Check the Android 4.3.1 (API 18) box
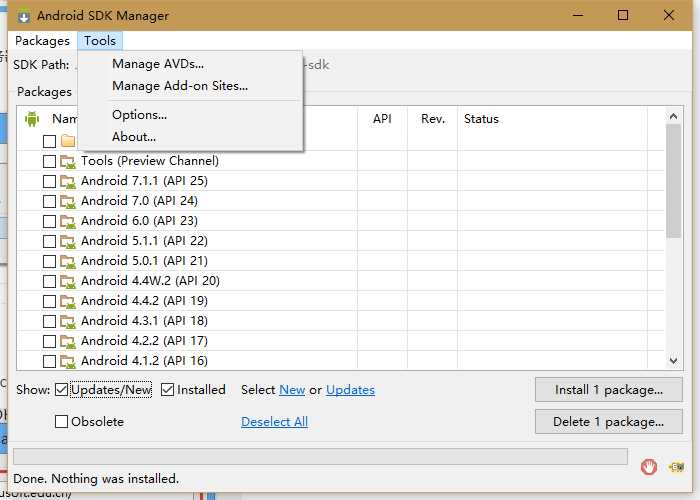Image resolution: width=700 pixels, height=500 pixels. (49, 321)
